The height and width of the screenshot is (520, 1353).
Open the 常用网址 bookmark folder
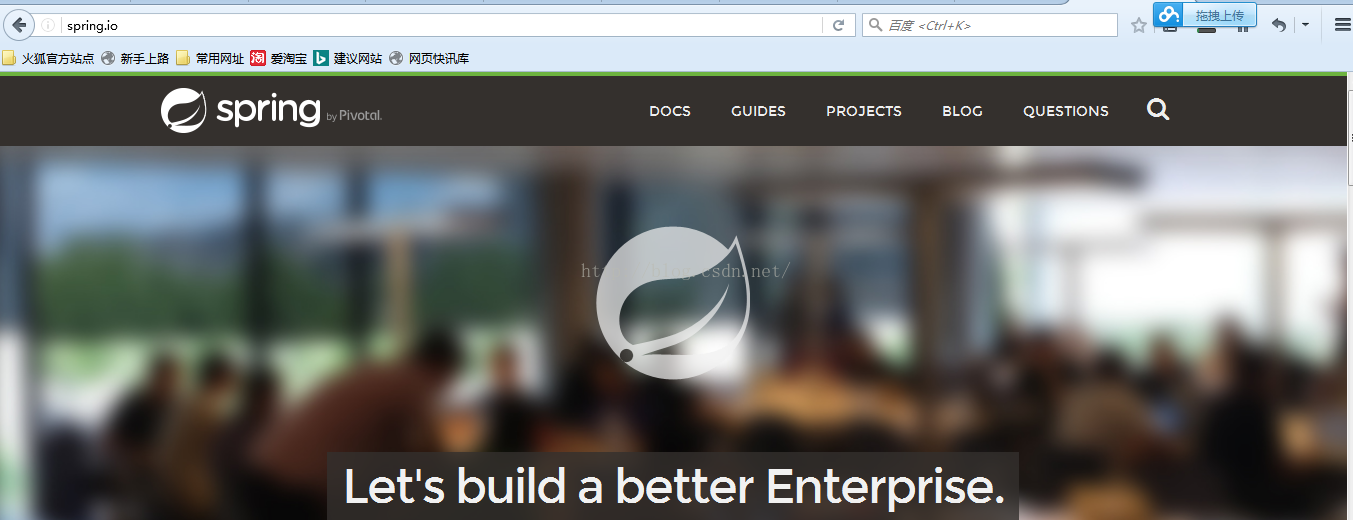tap(210, 58)
